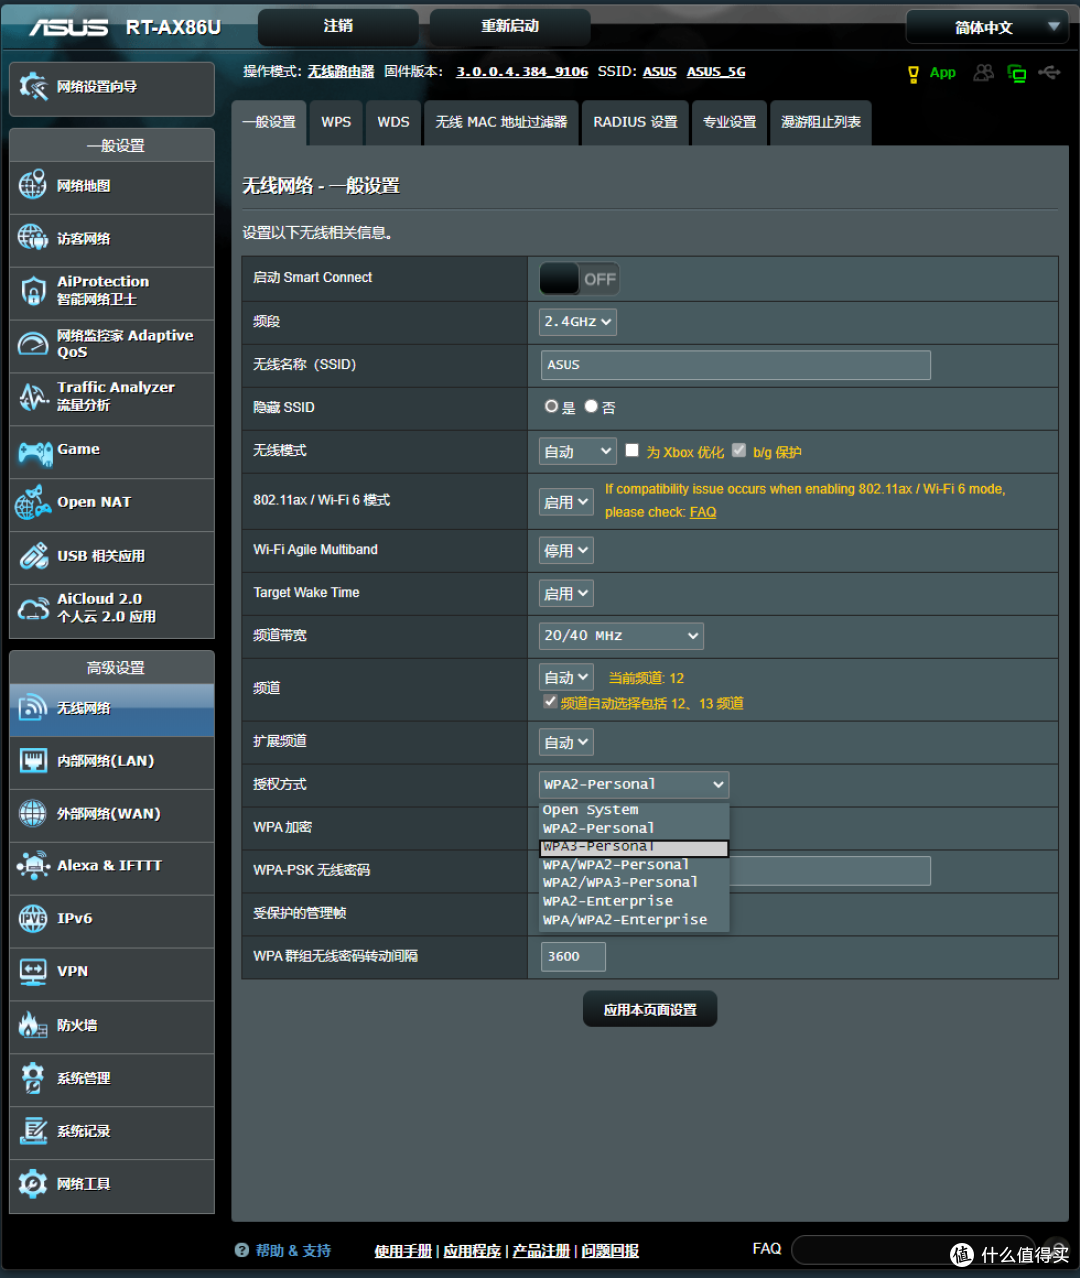1080x1278 pixels.
Task: Switch to 漫游阻止列表 tab
Action: [820, 123]
